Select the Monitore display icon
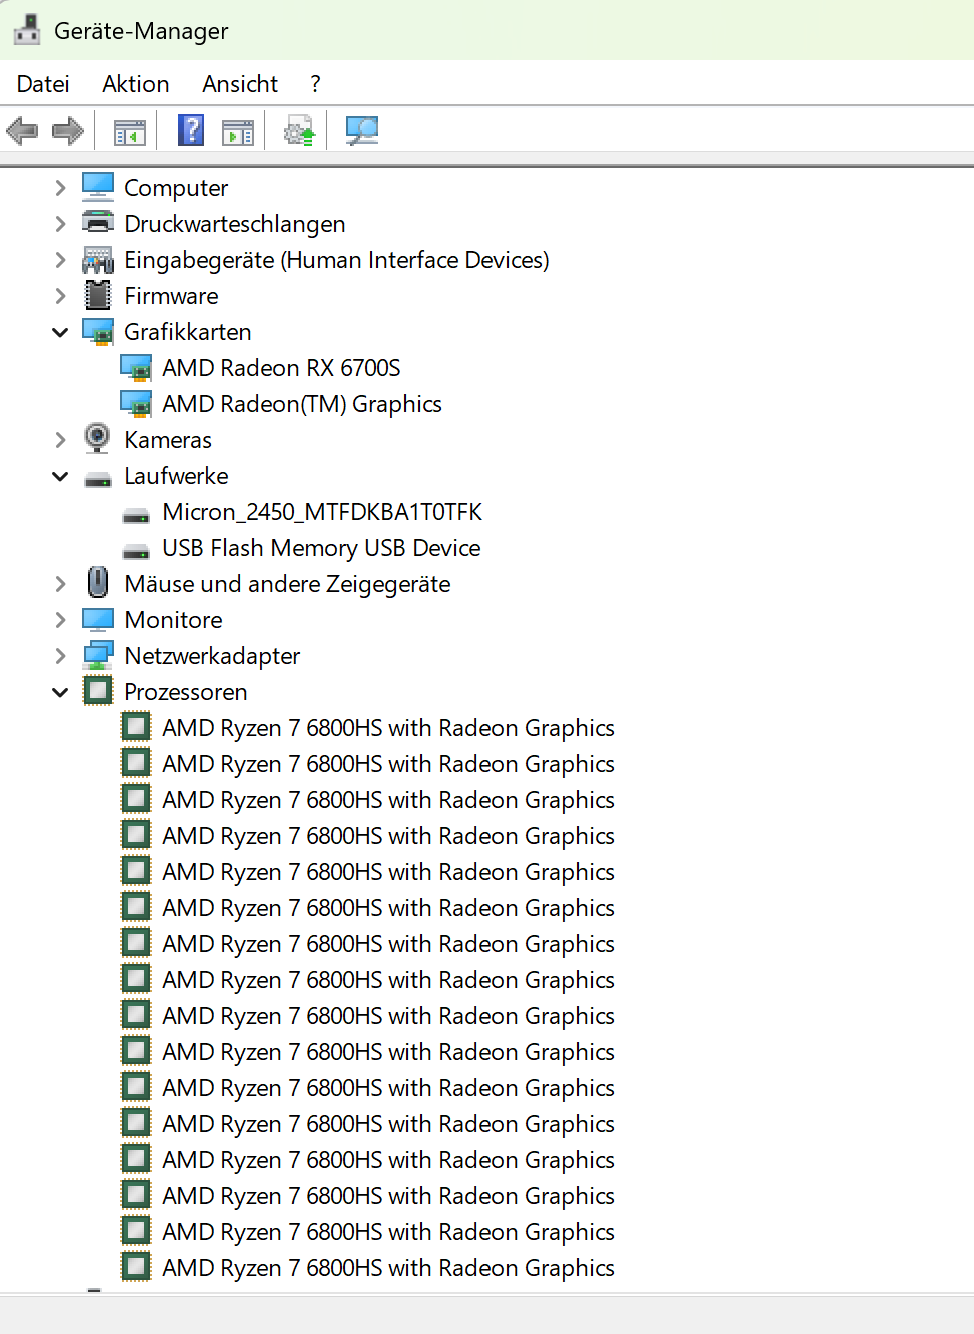The image size is (974, 1334). pyautogui.click(x=98, y=620)
